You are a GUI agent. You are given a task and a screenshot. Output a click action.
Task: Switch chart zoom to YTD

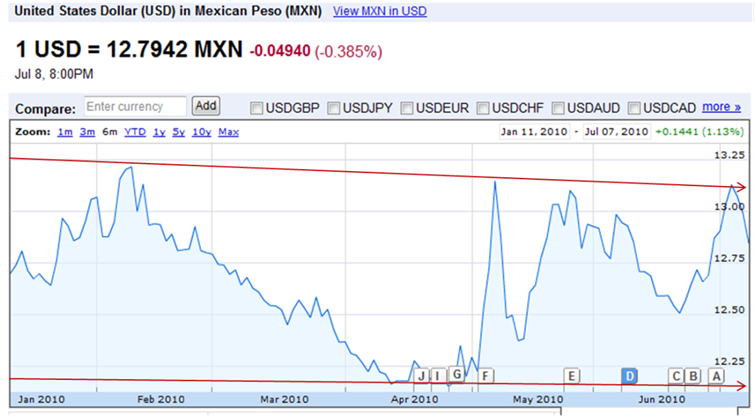point(135,132)
